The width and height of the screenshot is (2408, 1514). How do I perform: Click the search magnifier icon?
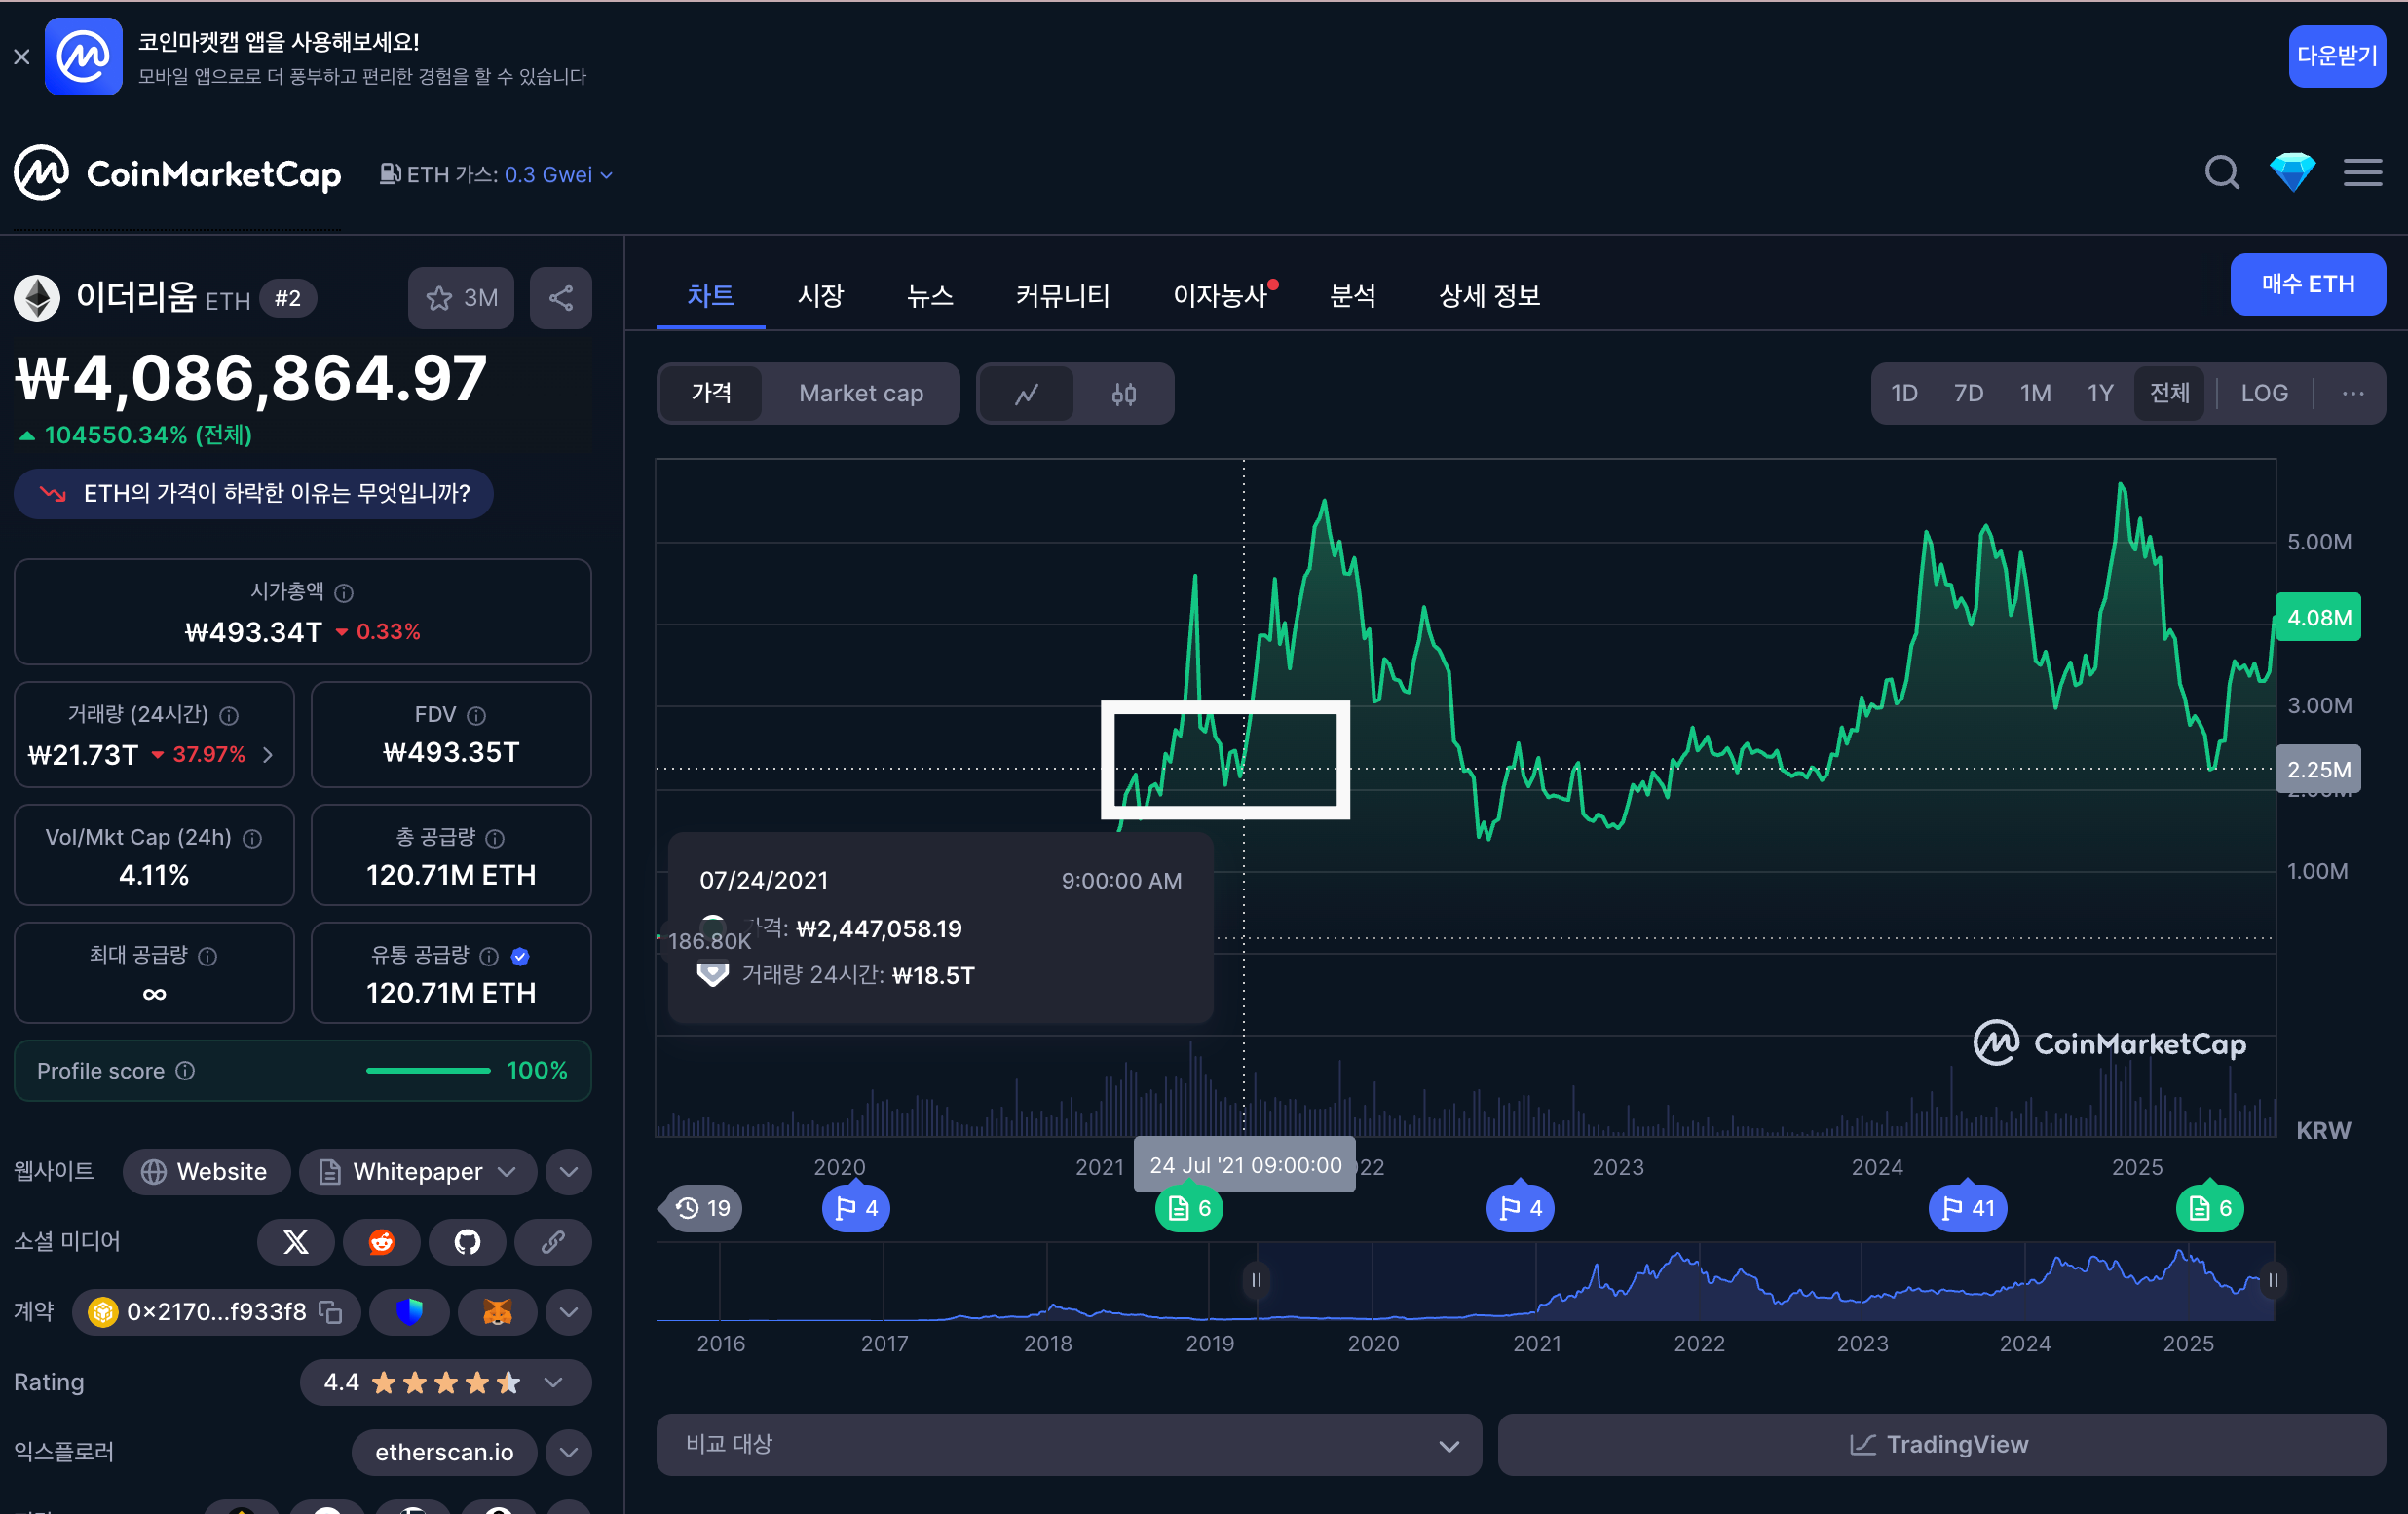point(2221,173)
